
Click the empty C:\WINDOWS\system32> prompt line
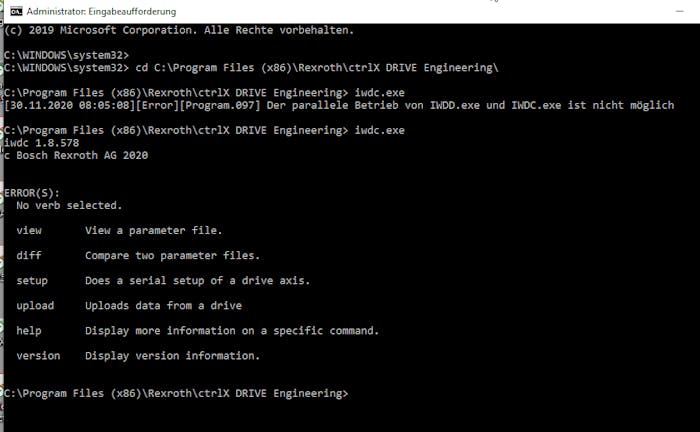tap(66, 54)
